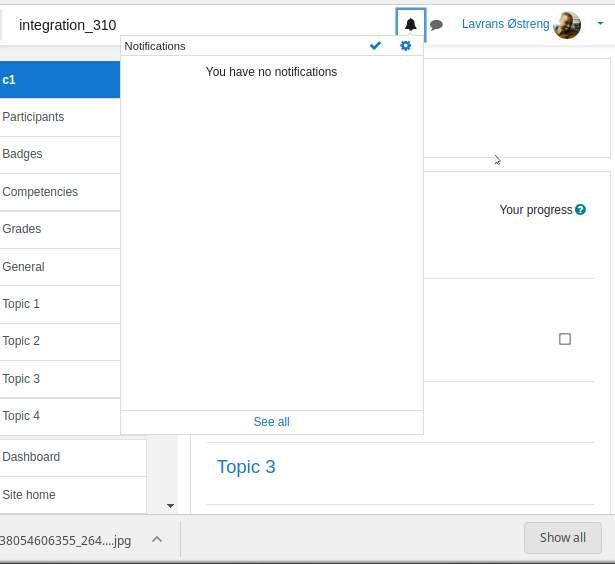Open notification preferences gear icon

click(x=405, y=46)
